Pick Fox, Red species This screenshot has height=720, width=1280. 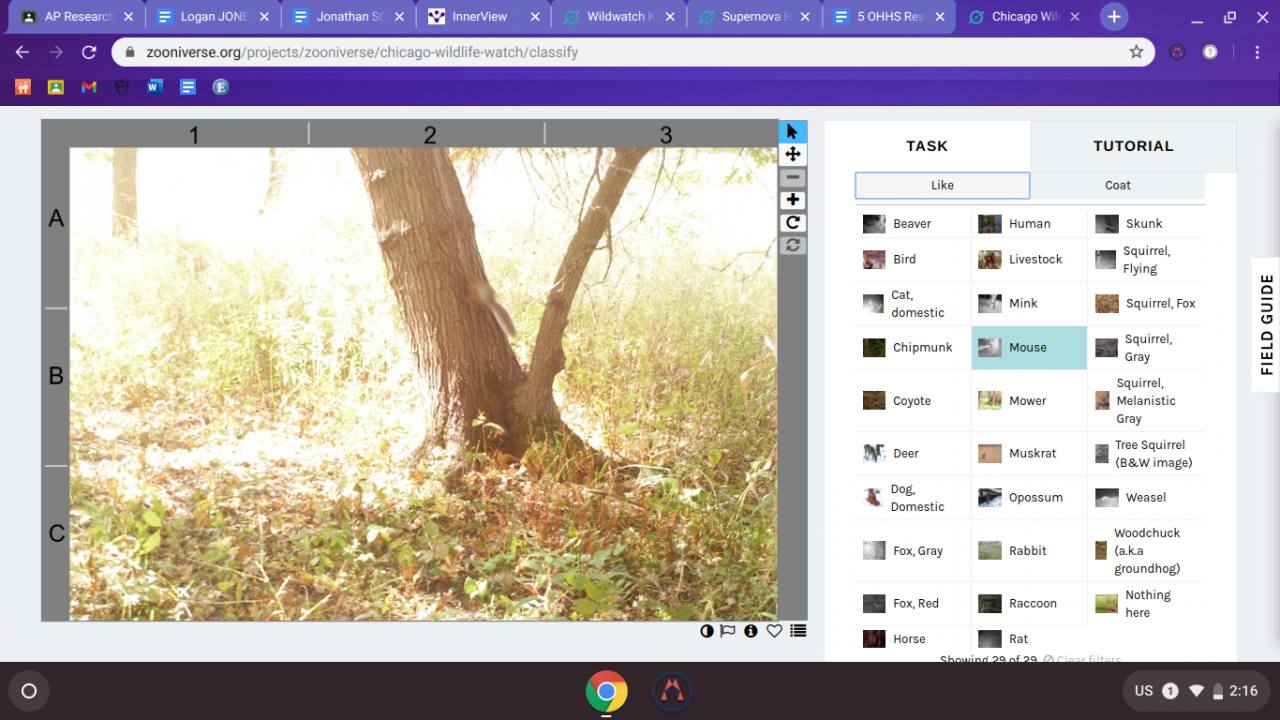pos(913,604)
